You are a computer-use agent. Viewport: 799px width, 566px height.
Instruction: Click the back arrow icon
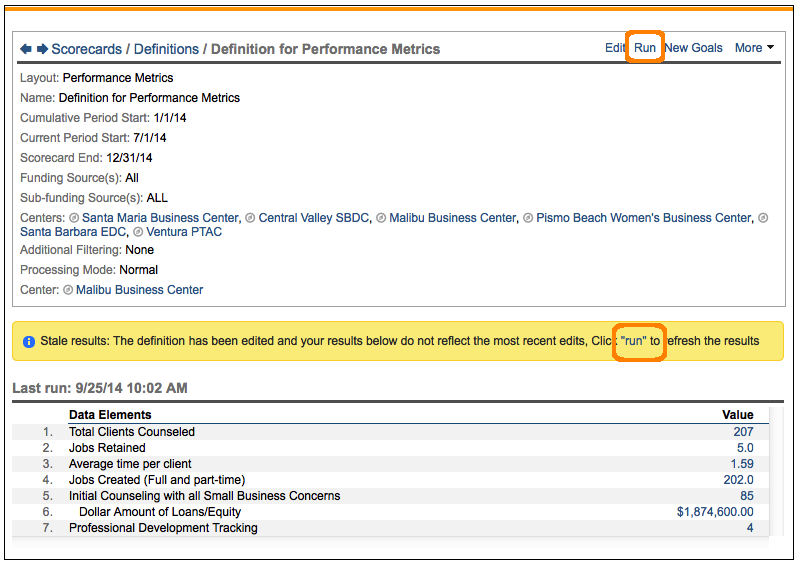(26, 49)
